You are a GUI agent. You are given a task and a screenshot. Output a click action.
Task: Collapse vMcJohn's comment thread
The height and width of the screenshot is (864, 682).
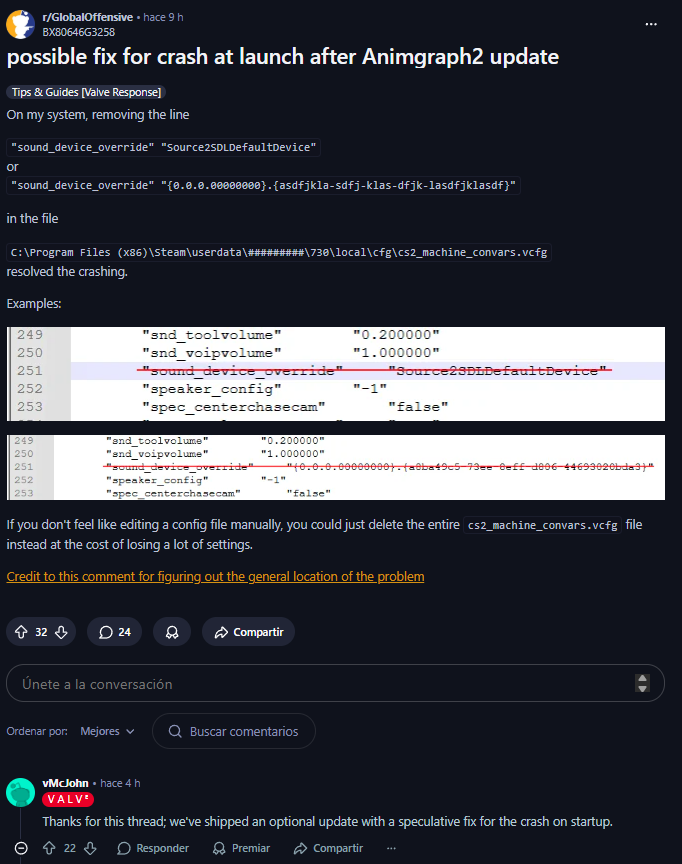21,848
